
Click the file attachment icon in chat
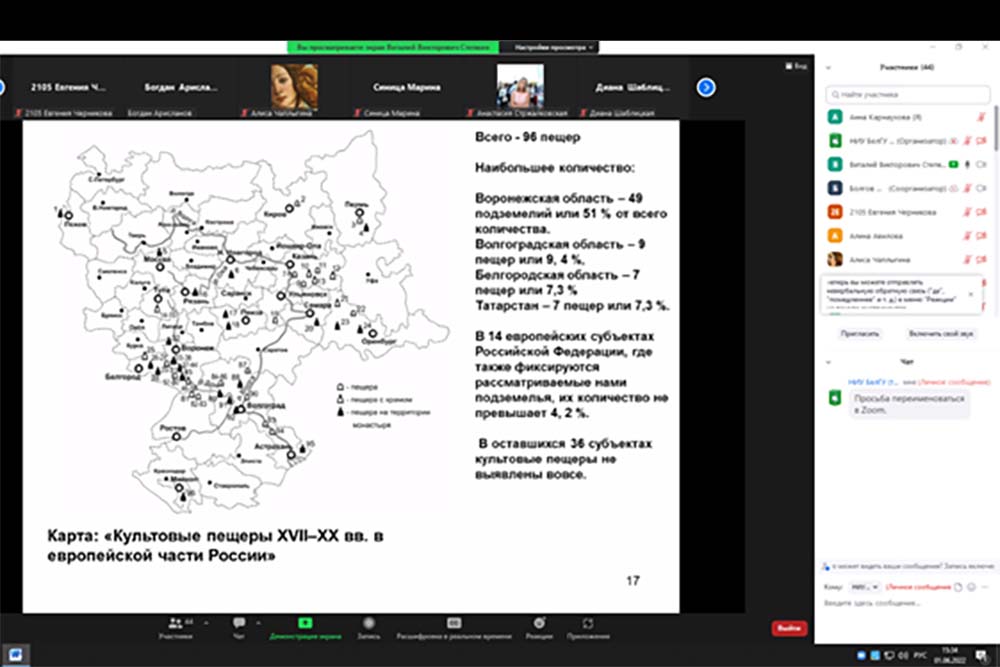click(x=957, y=587)
